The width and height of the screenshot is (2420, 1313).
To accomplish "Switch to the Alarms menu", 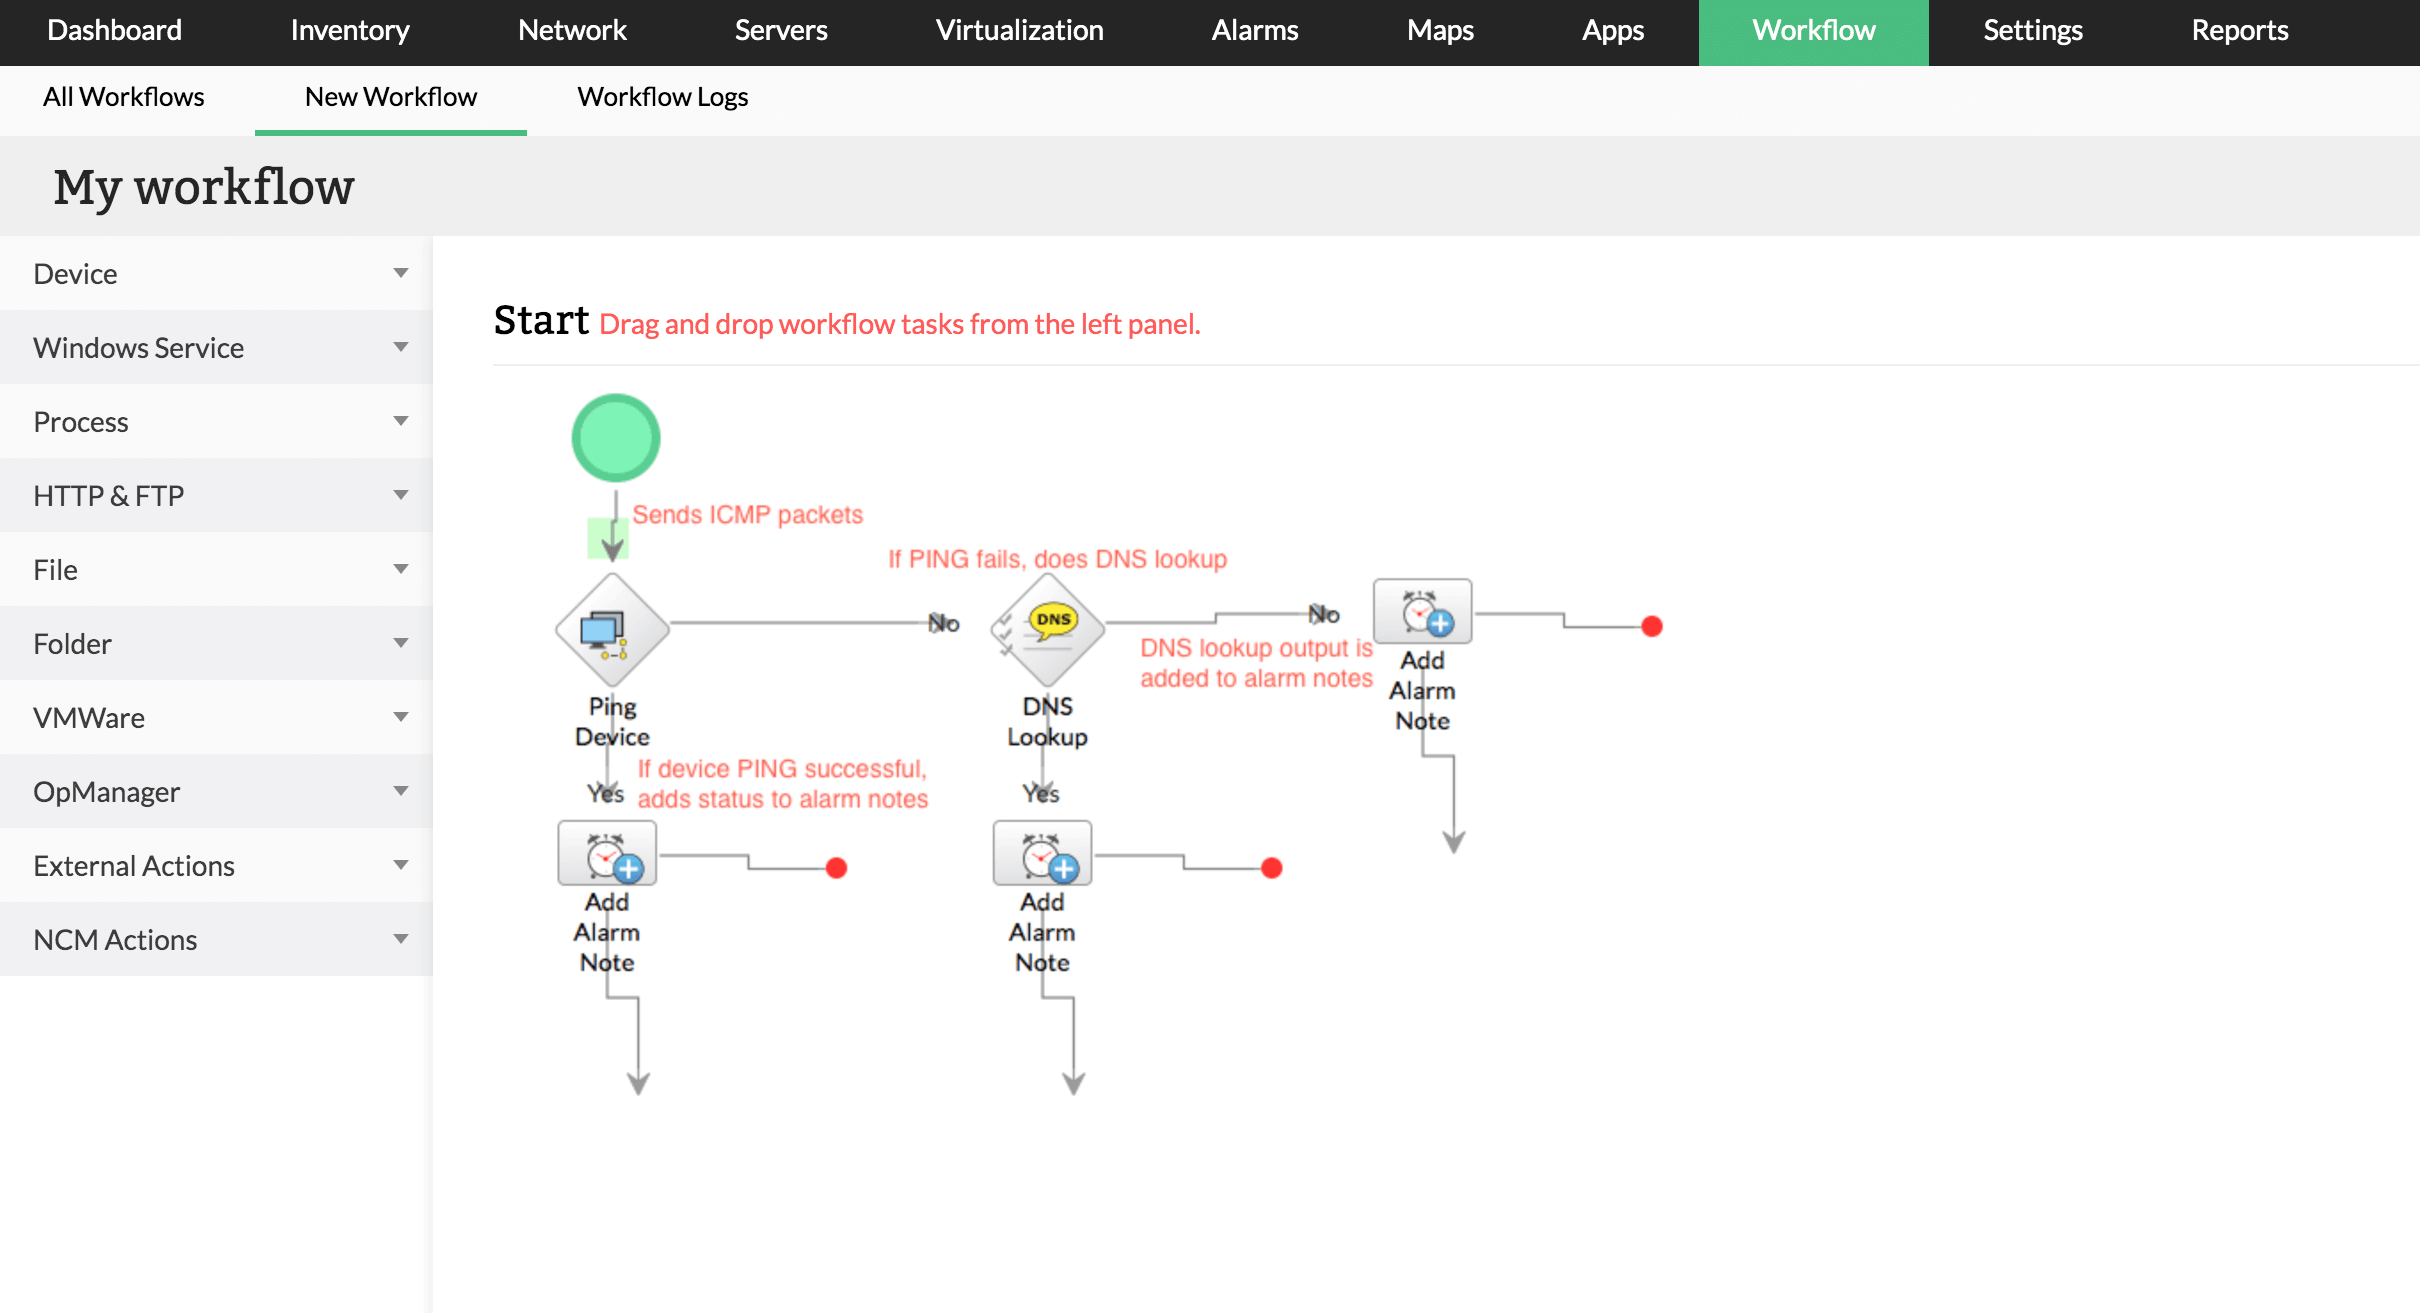I will point(1254,31).
